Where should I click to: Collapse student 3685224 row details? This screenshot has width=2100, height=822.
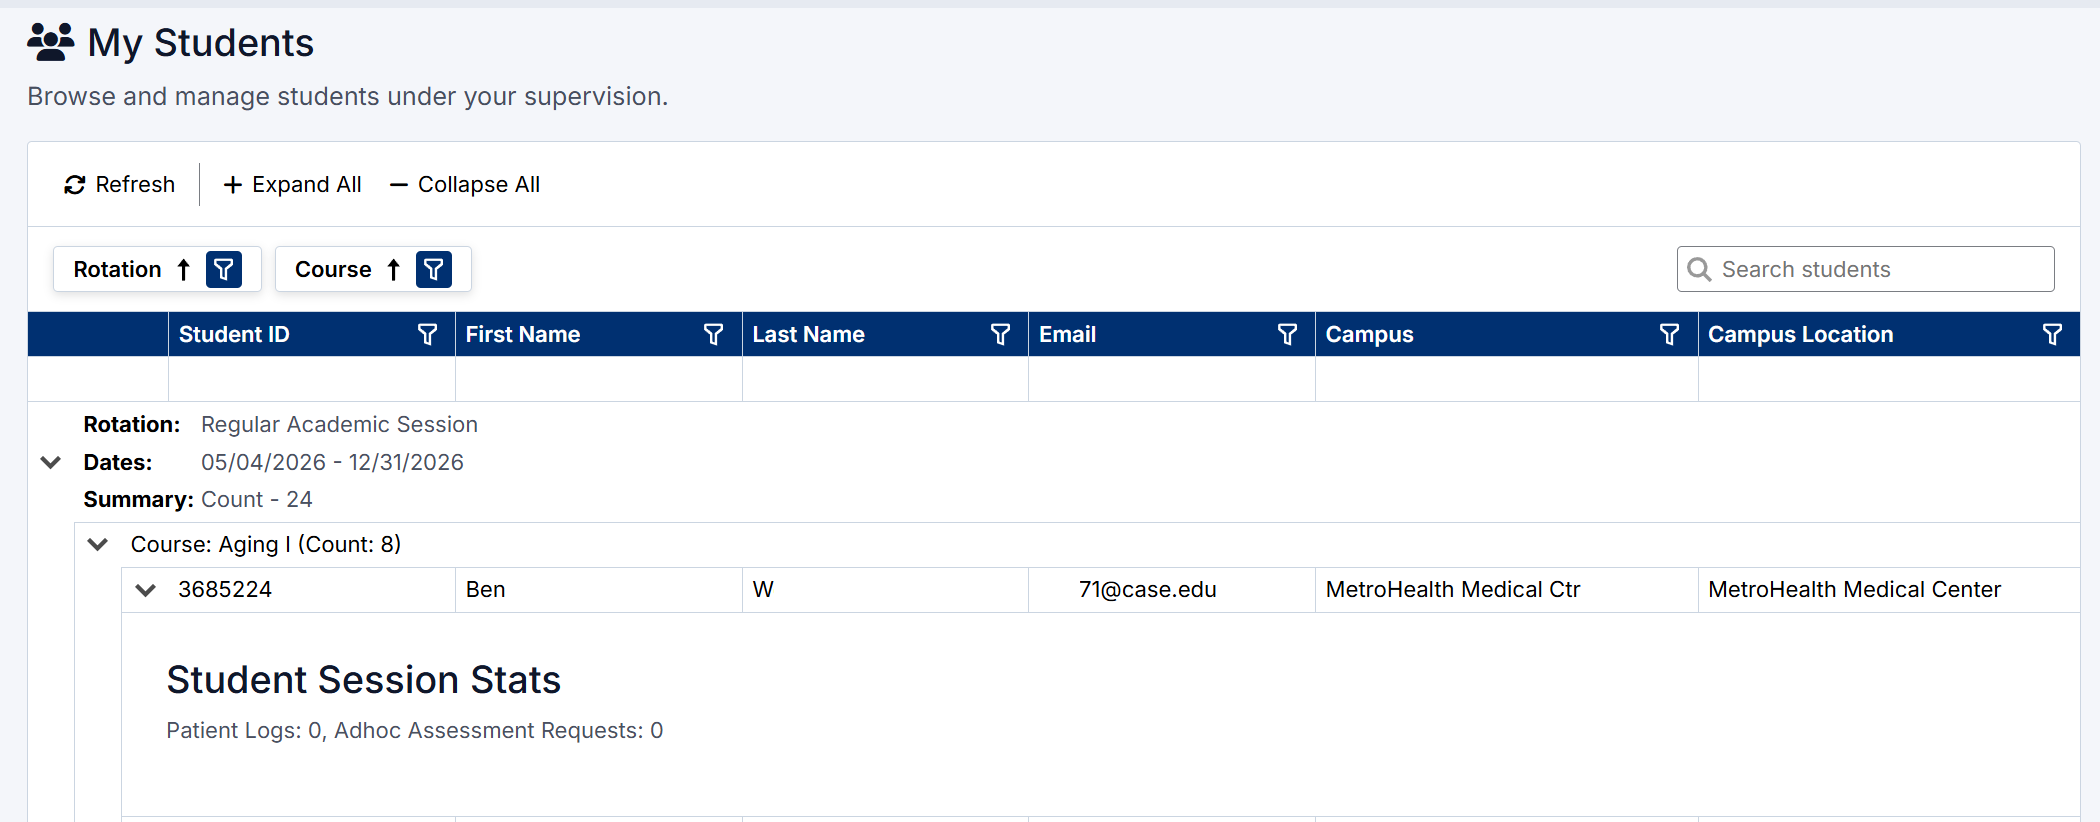point(146,590)
